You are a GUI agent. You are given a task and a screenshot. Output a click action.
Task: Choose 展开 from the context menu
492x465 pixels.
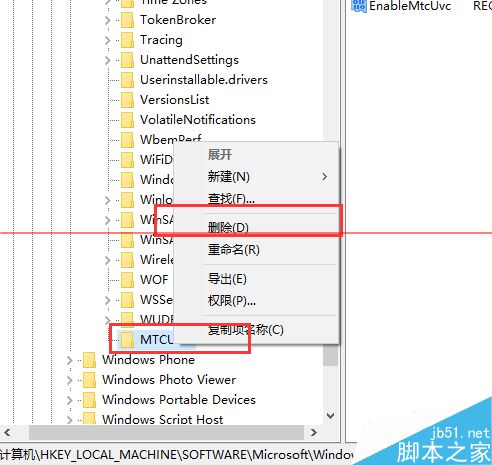[x=256, y=155]
